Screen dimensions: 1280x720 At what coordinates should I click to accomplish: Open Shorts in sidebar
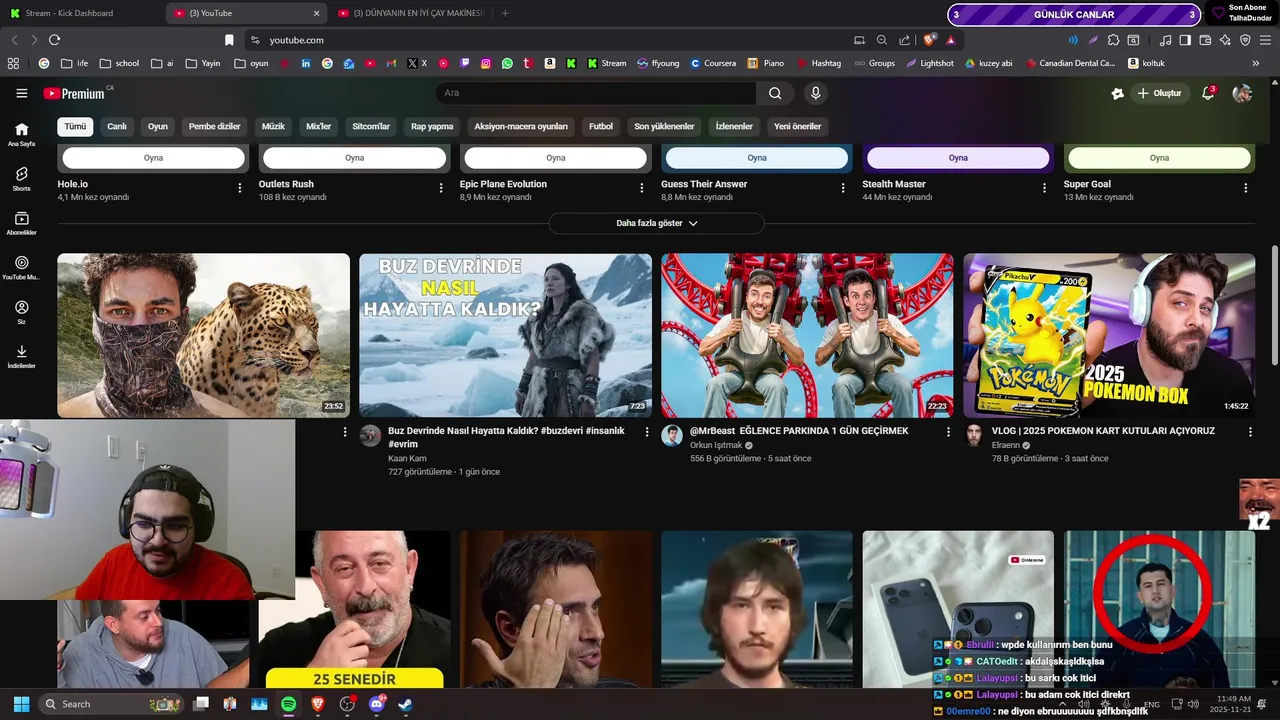pyautogui.click(x=22, y=179)
